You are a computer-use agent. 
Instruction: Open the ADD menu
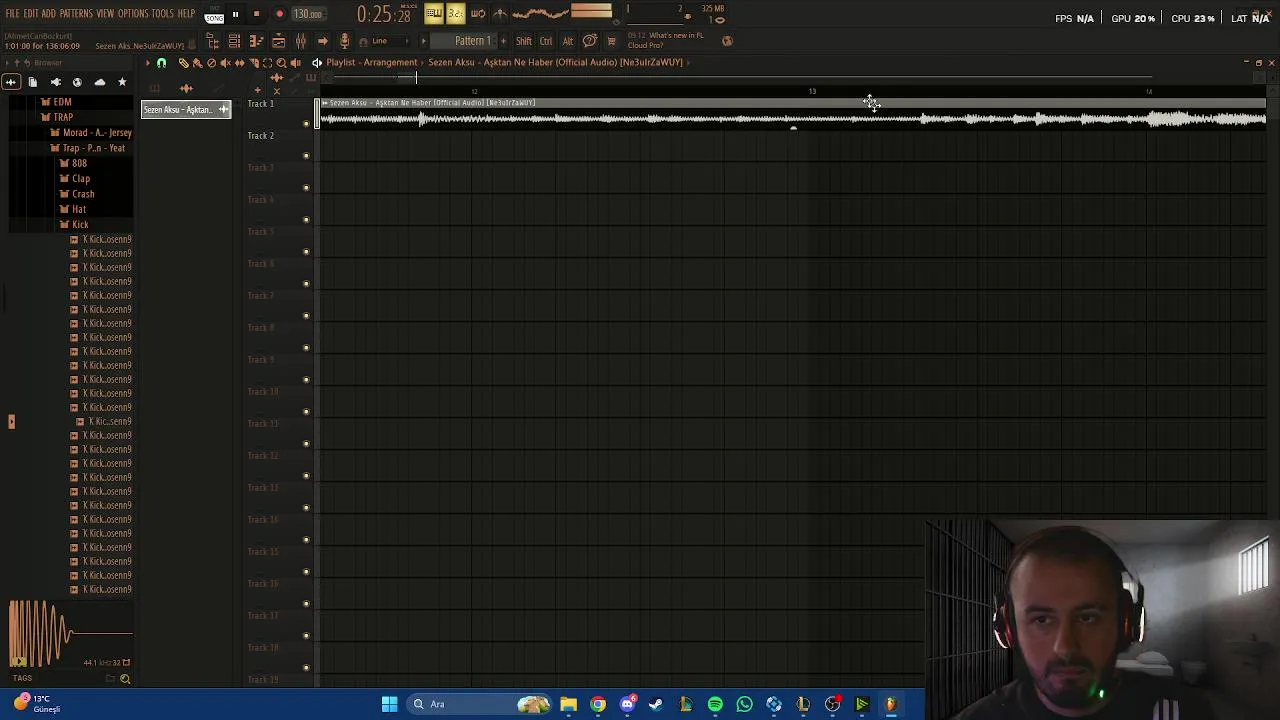tap(48, 14)
